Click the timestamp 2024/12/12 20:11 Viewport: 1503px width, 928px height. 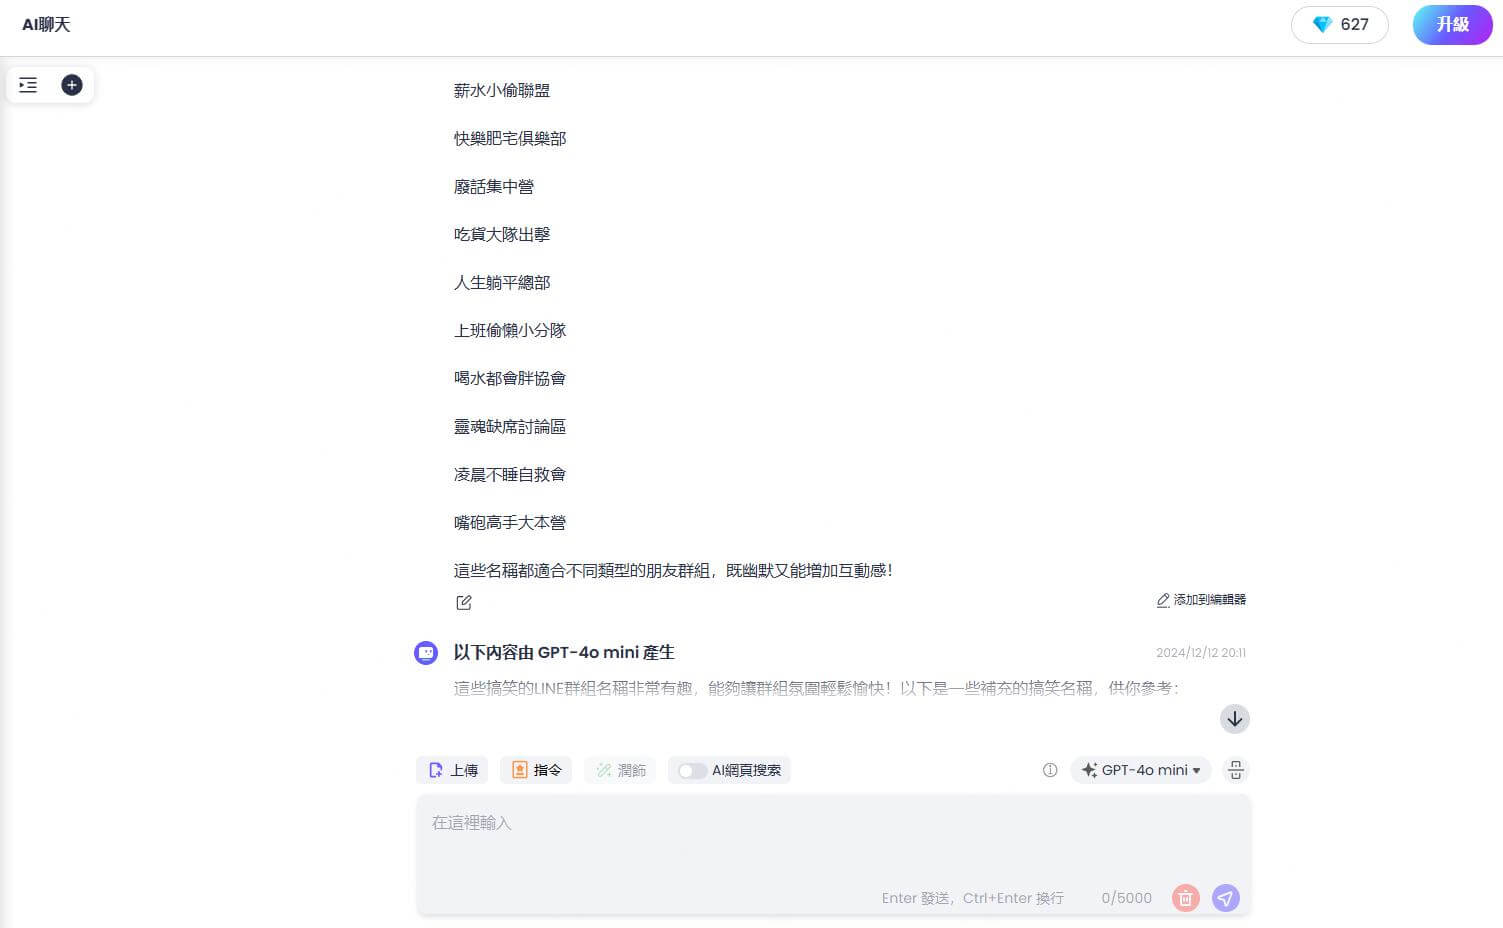click(1201, 653)
